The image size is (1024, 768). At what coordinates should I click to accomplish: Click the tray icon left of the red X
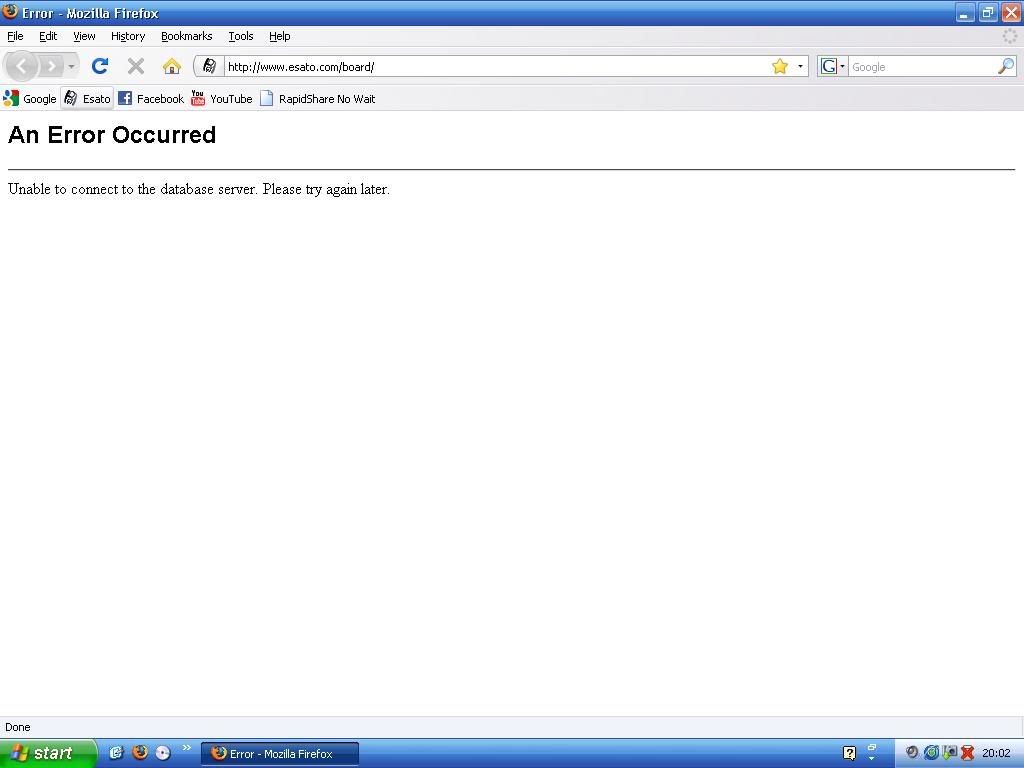coord(950,753)
